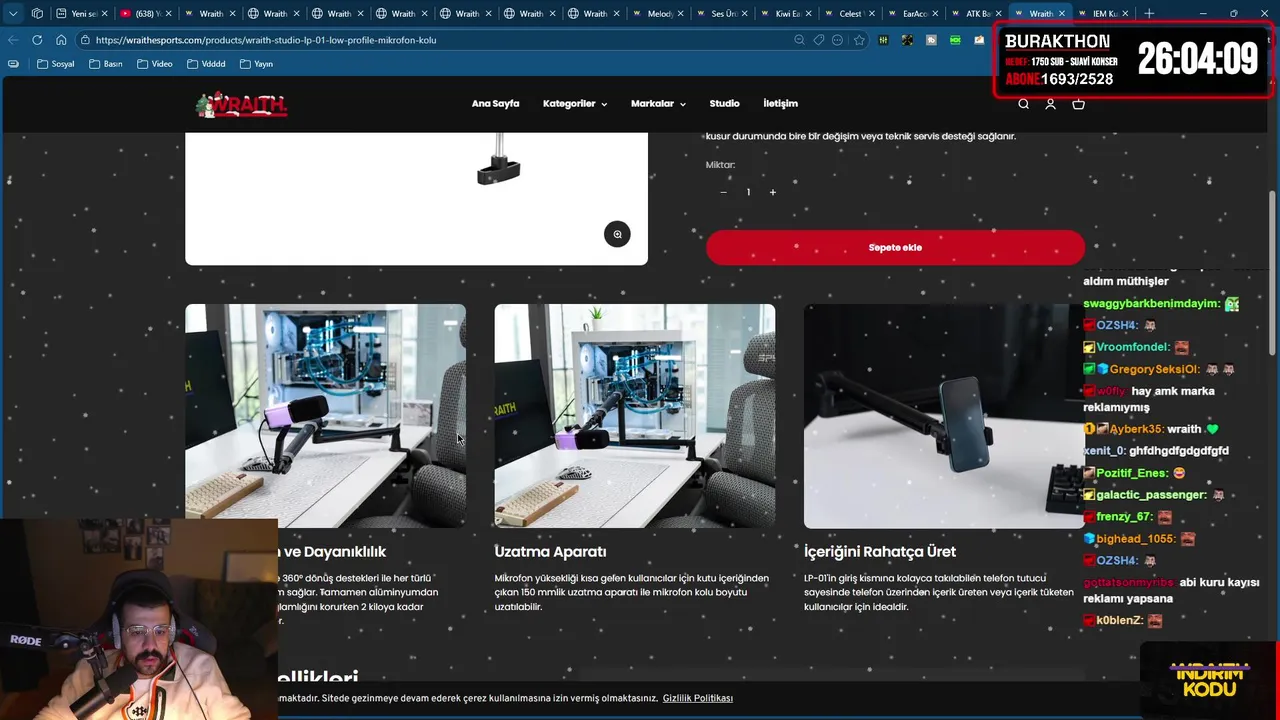Switch to the Melody tab
Viewport: 1280px width, 720px height.
(660, 14)
